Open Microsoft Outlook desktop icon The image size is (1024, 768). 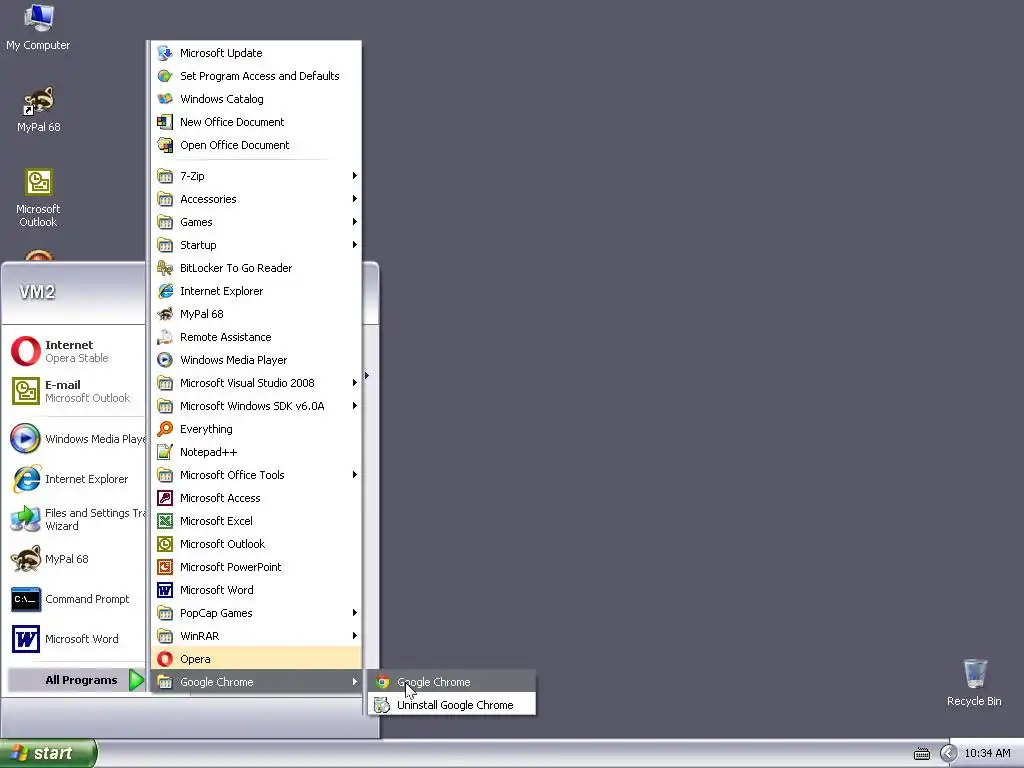click(x=38, y=198)
